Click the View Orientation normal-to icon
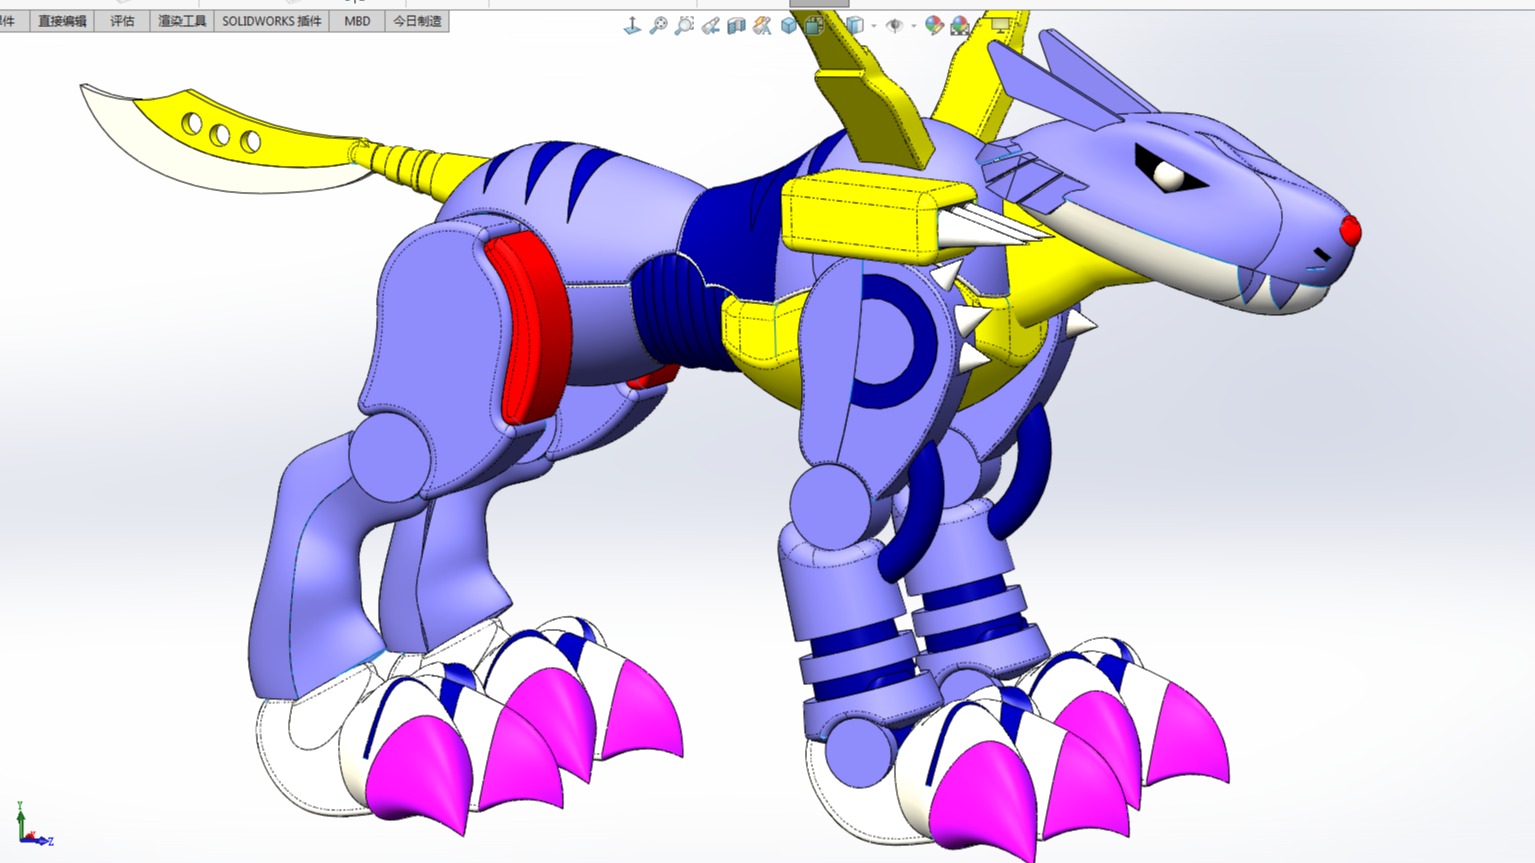 tap(632, 26)
